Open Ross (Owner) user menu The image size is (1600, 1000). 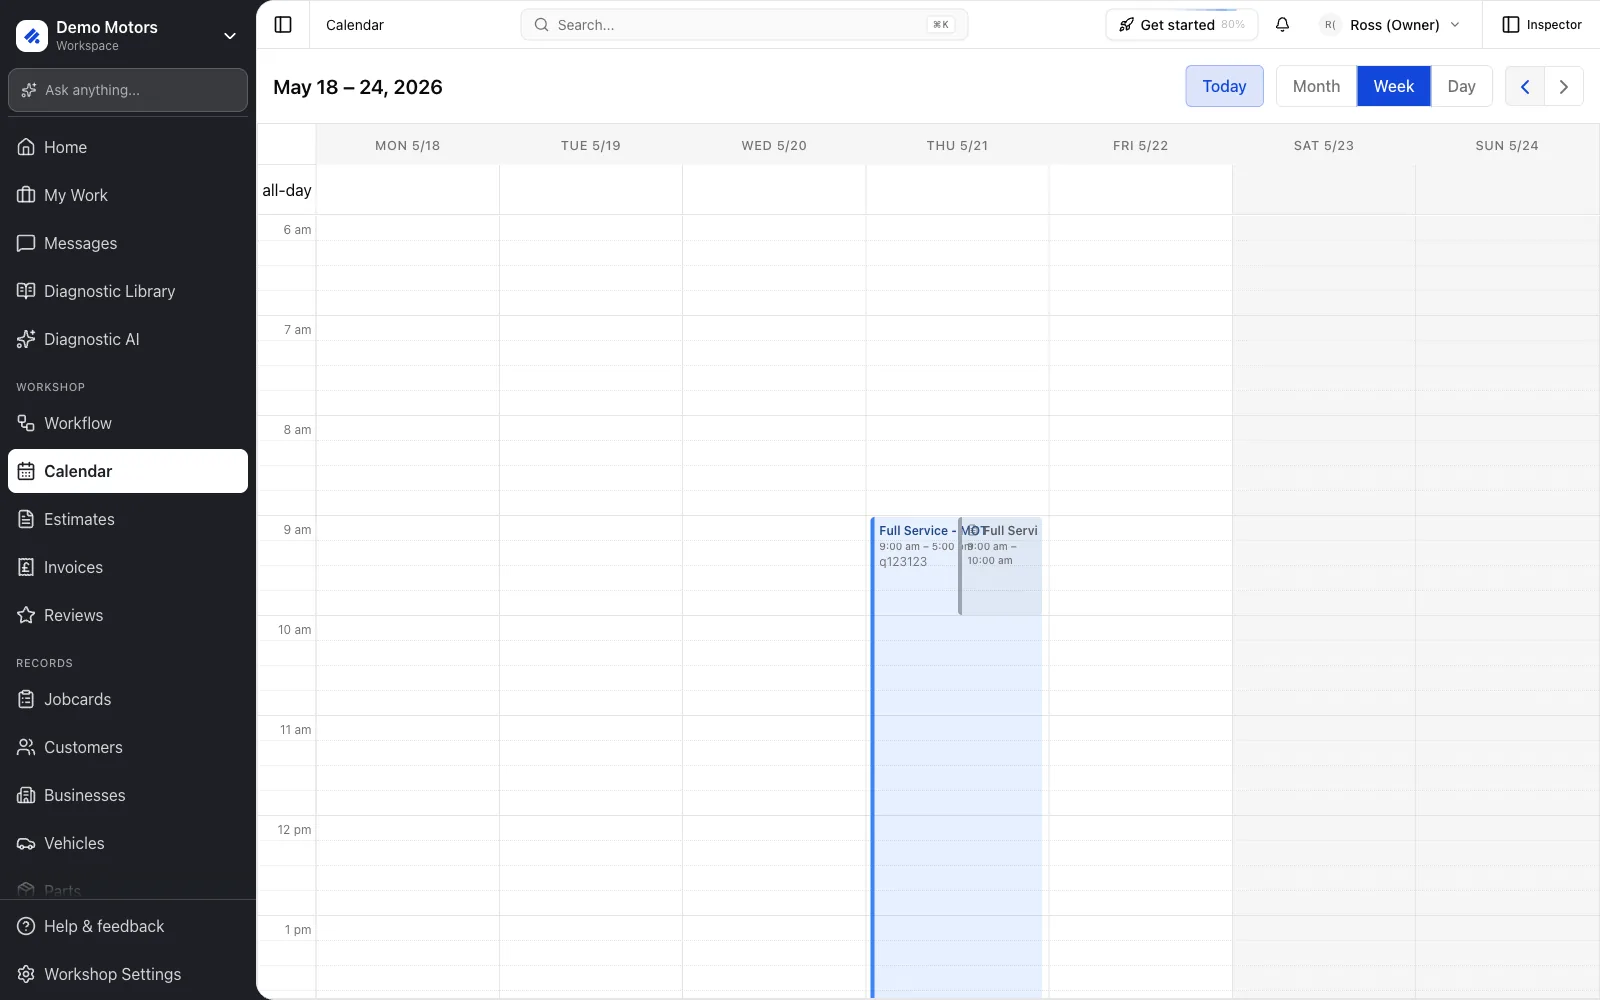click(1390, 25)
